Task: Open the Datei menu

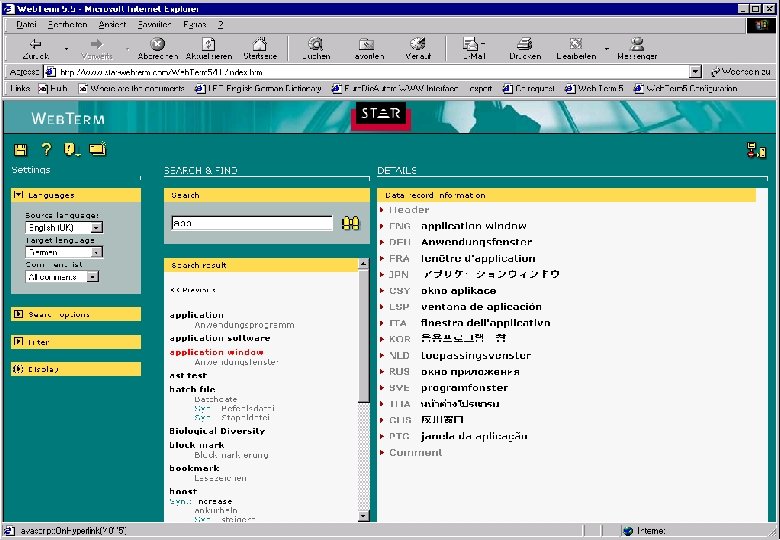Action: click(26, 24)
